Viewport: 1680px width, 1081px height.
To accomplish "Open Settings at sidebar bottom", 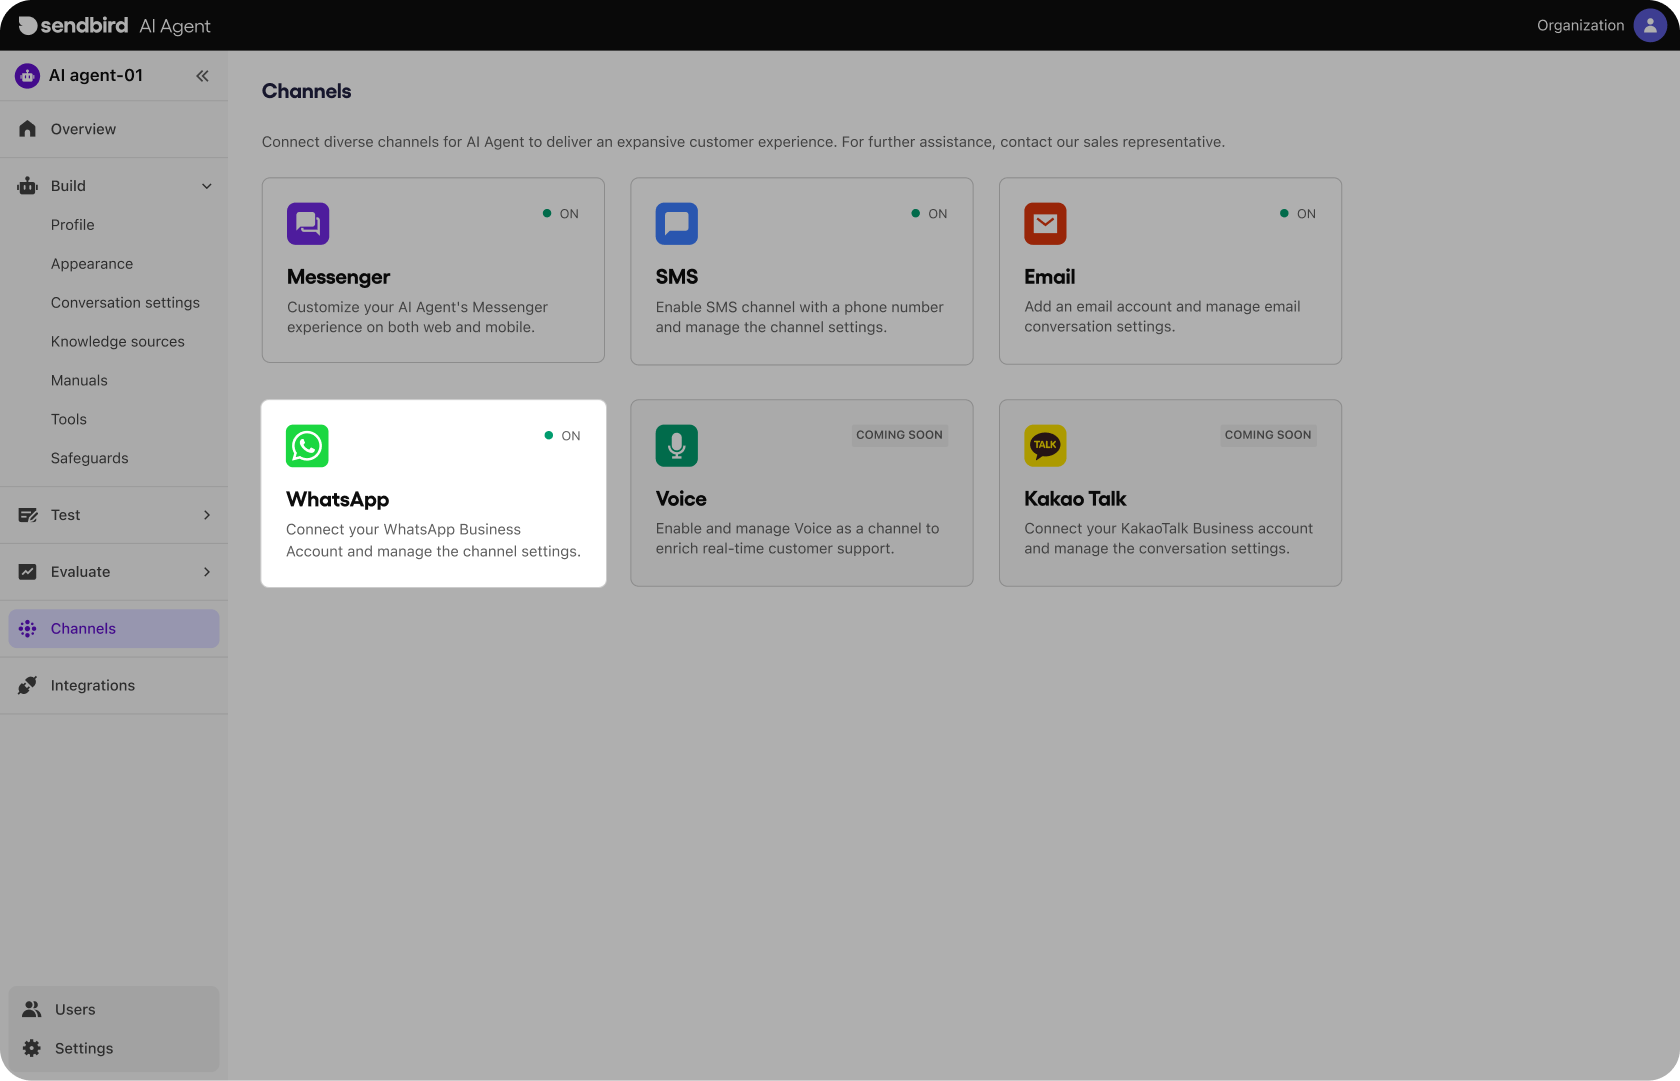I will tap(84, 1049).
